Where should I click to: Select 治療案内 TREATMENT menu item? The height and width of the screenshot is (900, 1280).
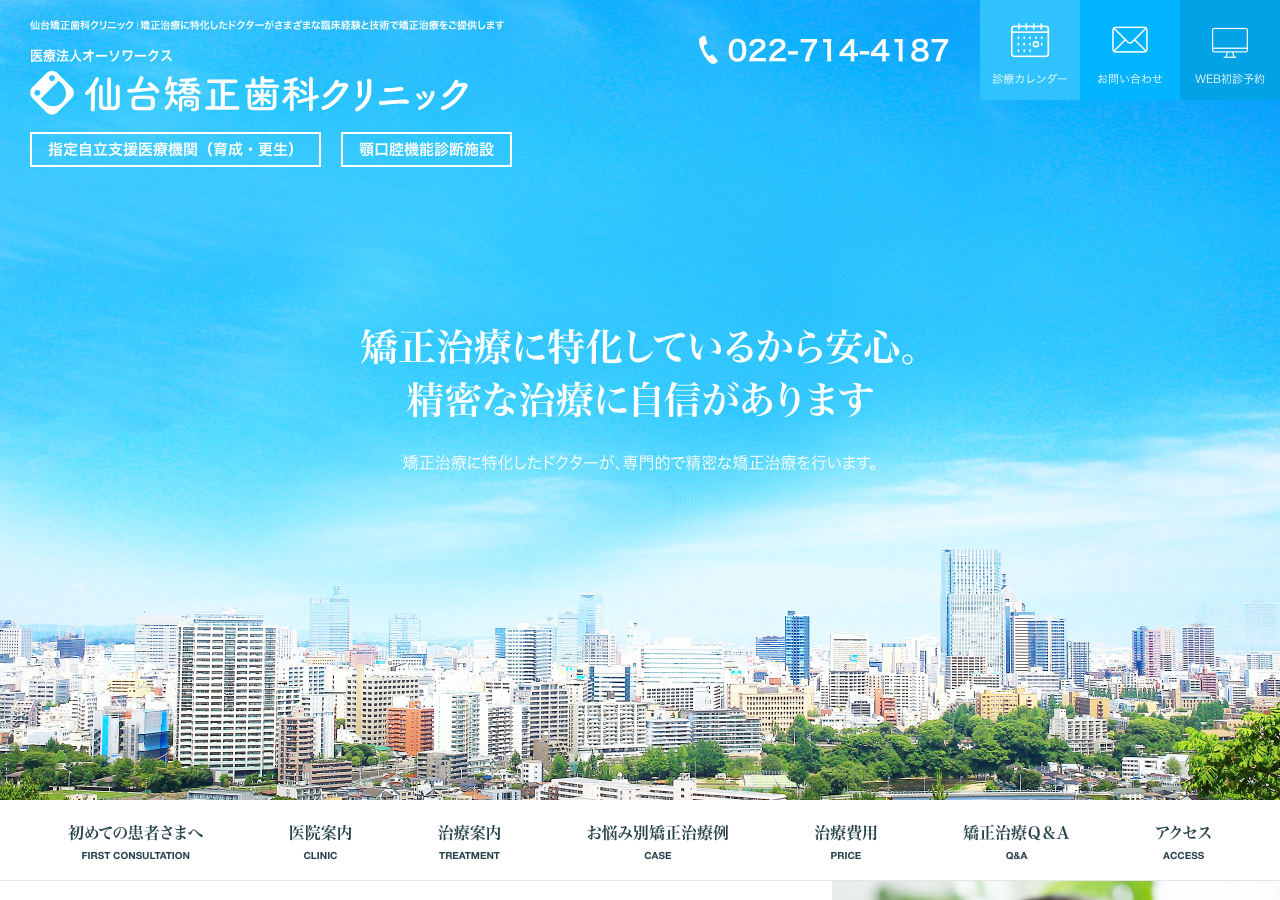(469, 841)
